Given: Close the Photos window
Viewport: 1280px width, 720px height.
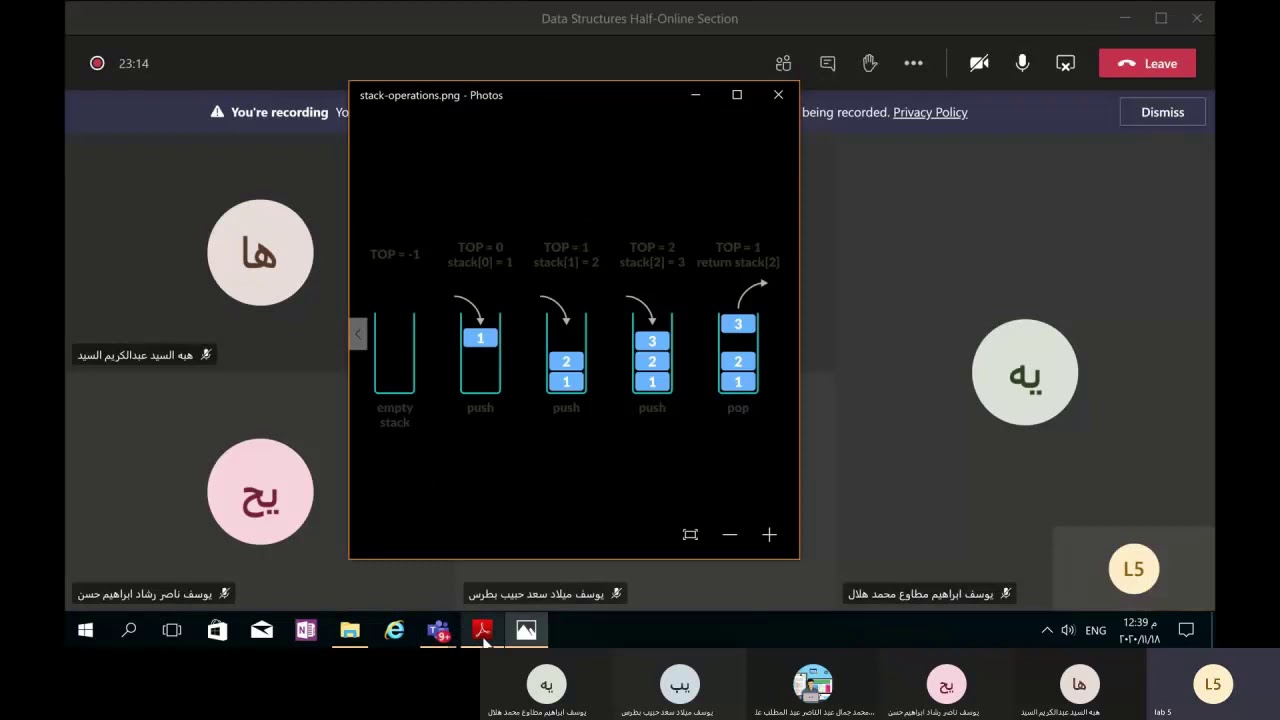Looking at the screenshot, I should click(778, 95).
